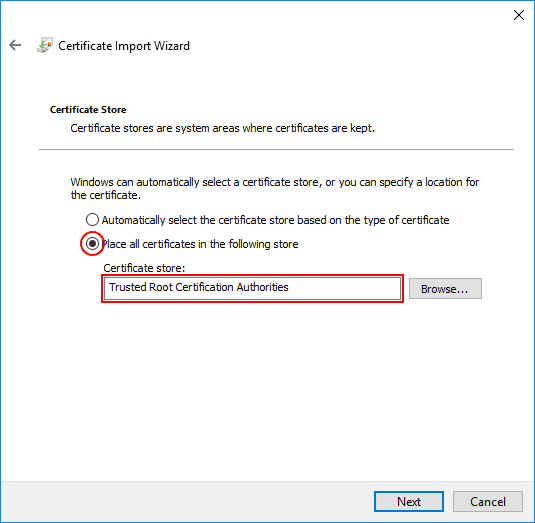535x523 pixels.
Task: Click the 'Certificate store:' label
Action: click(144, 268)
